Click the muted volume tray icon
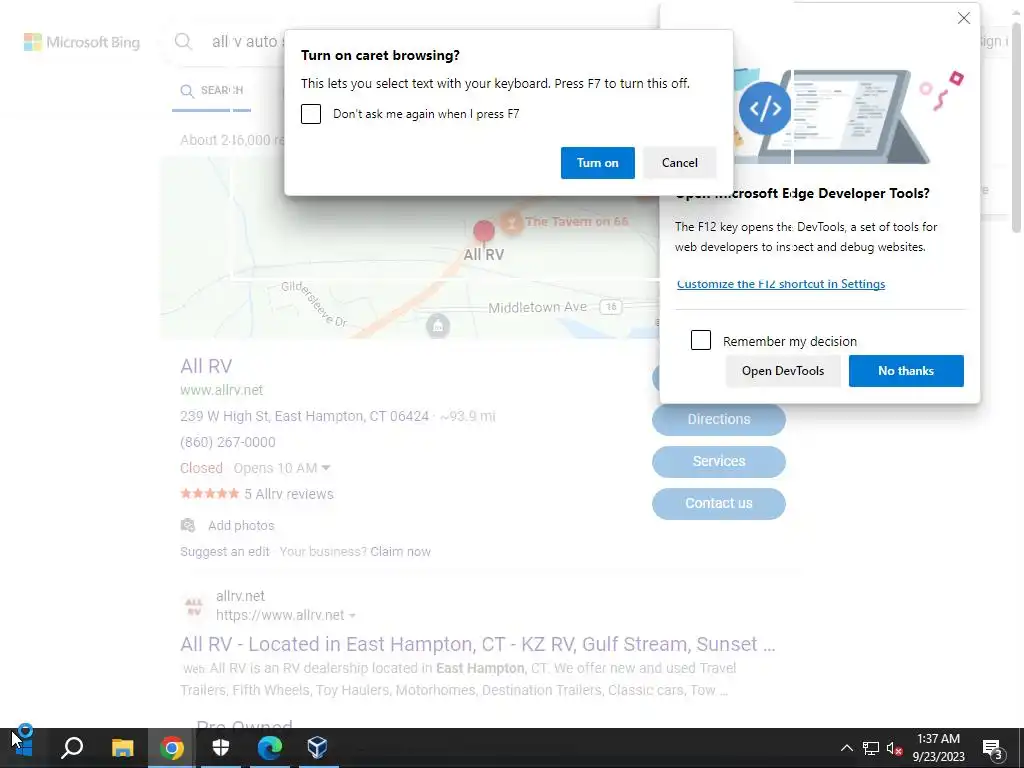Screen dimensions: 1024x768 (895, 748)
